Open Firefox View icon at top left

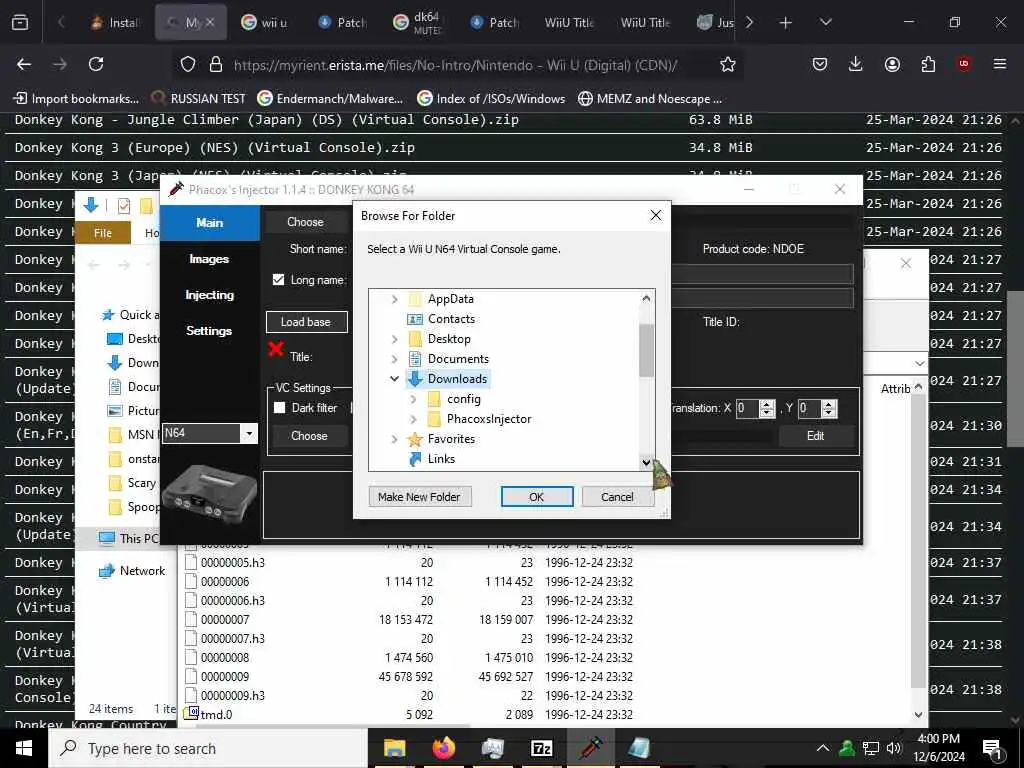click(20, 23)
